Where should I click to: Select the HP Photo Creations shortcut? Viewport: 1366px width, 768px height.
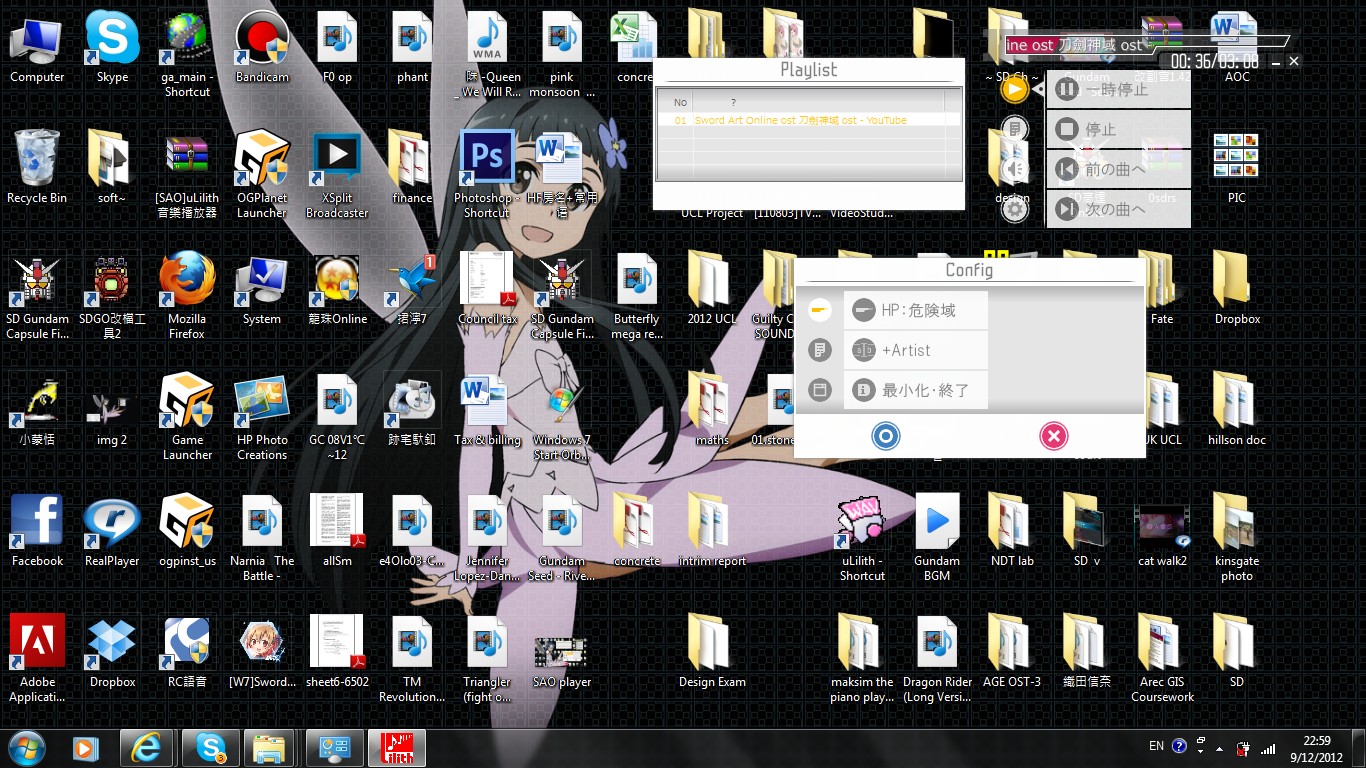click(262, 418)
